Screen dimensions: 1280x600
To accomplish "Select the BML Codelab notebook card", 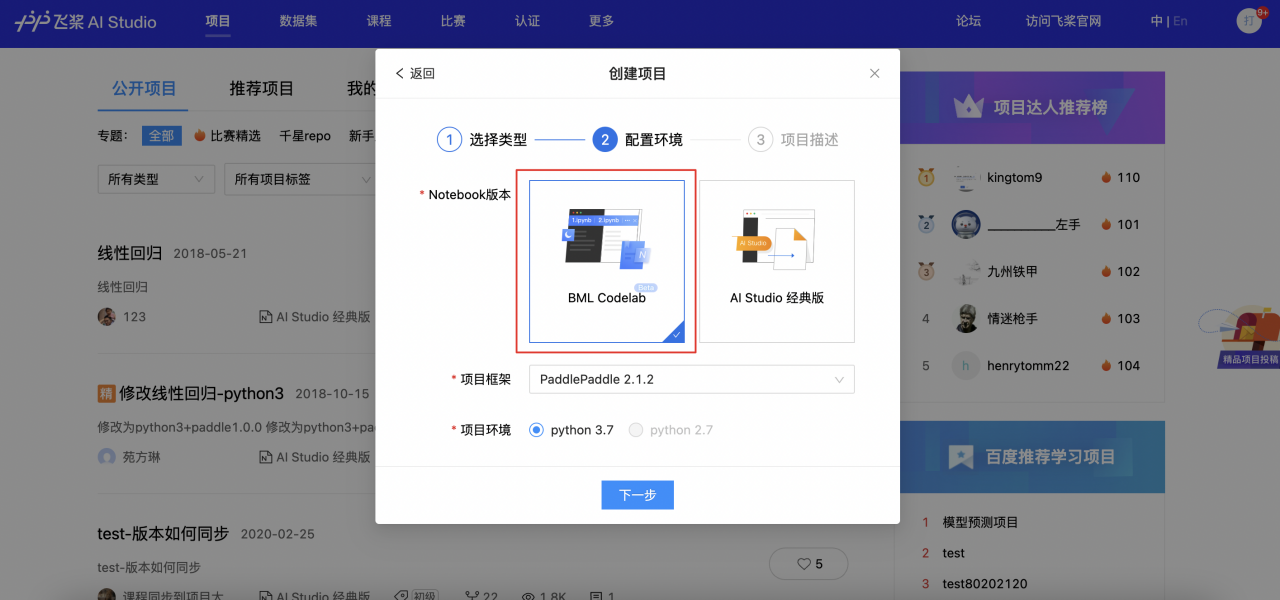I will [607, 261].
